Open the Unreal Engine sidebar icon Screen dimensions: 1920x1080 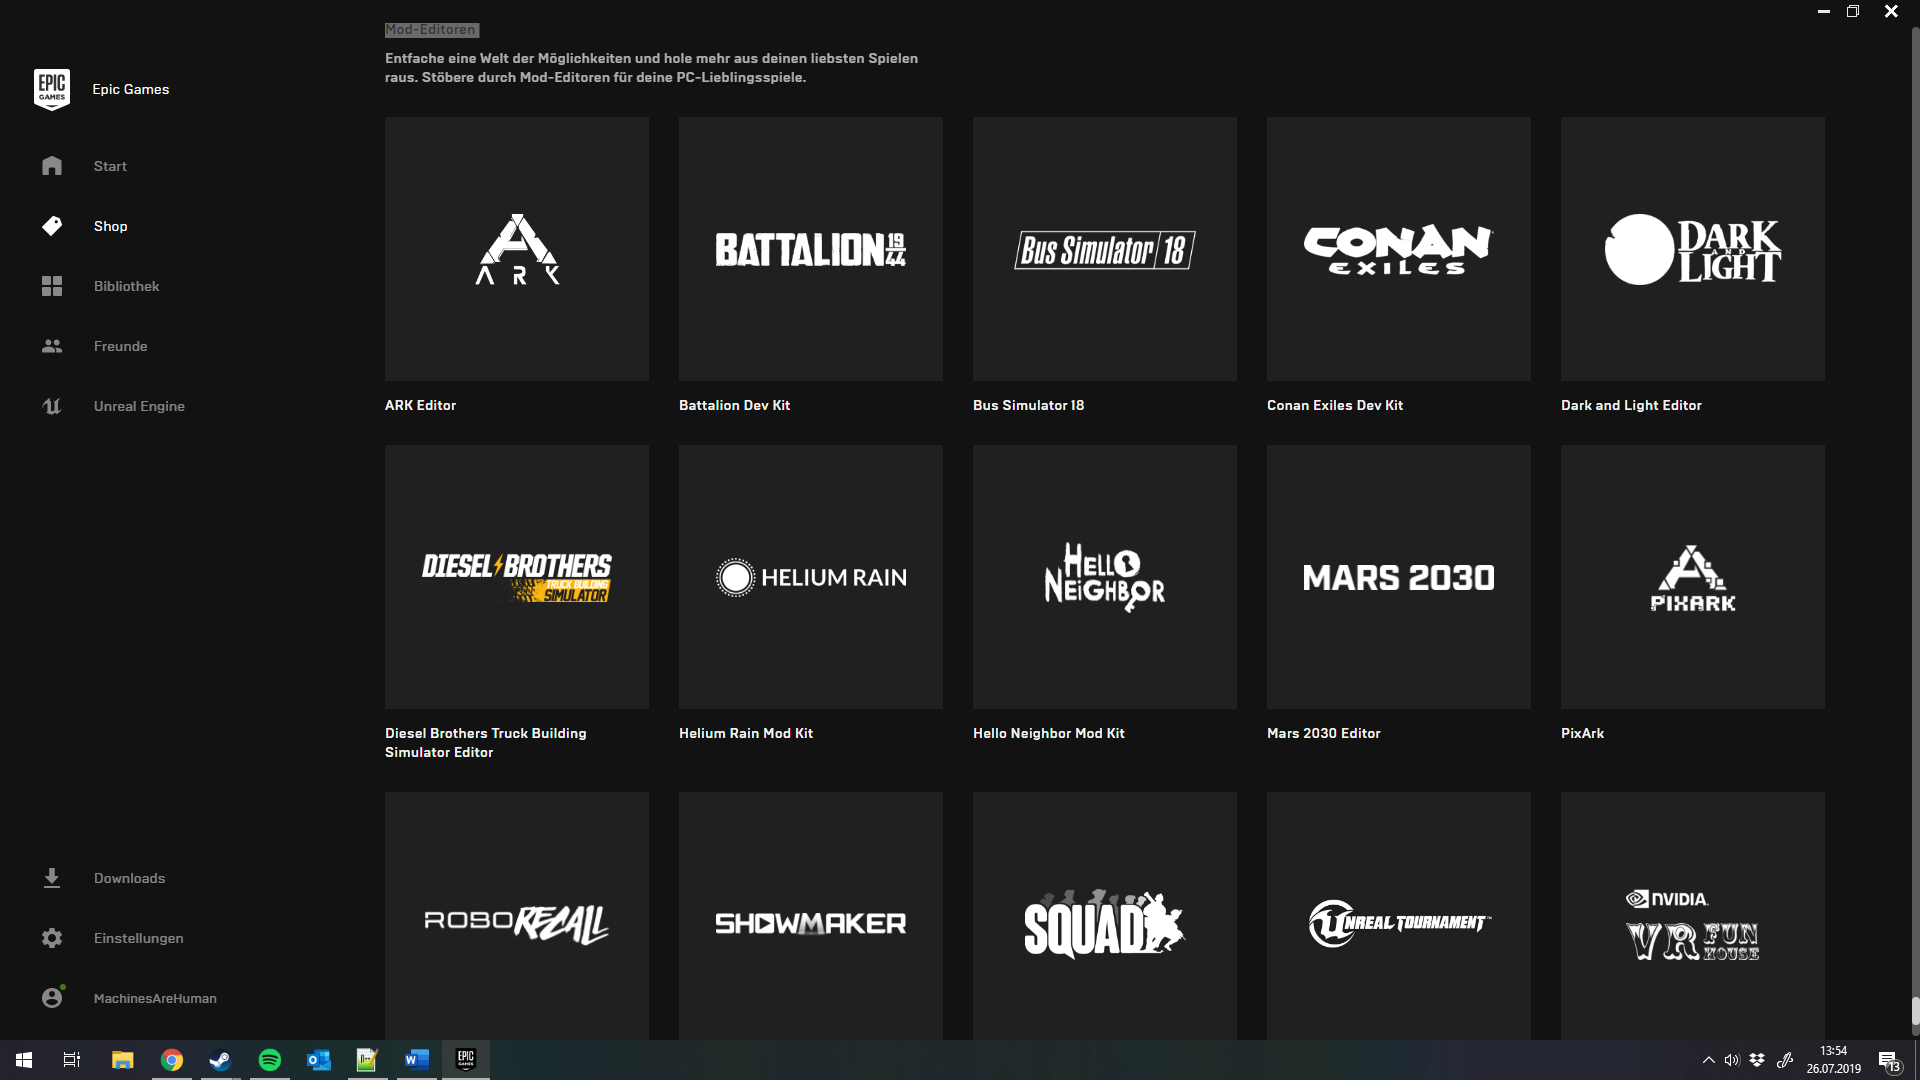[x=52, y=406]
